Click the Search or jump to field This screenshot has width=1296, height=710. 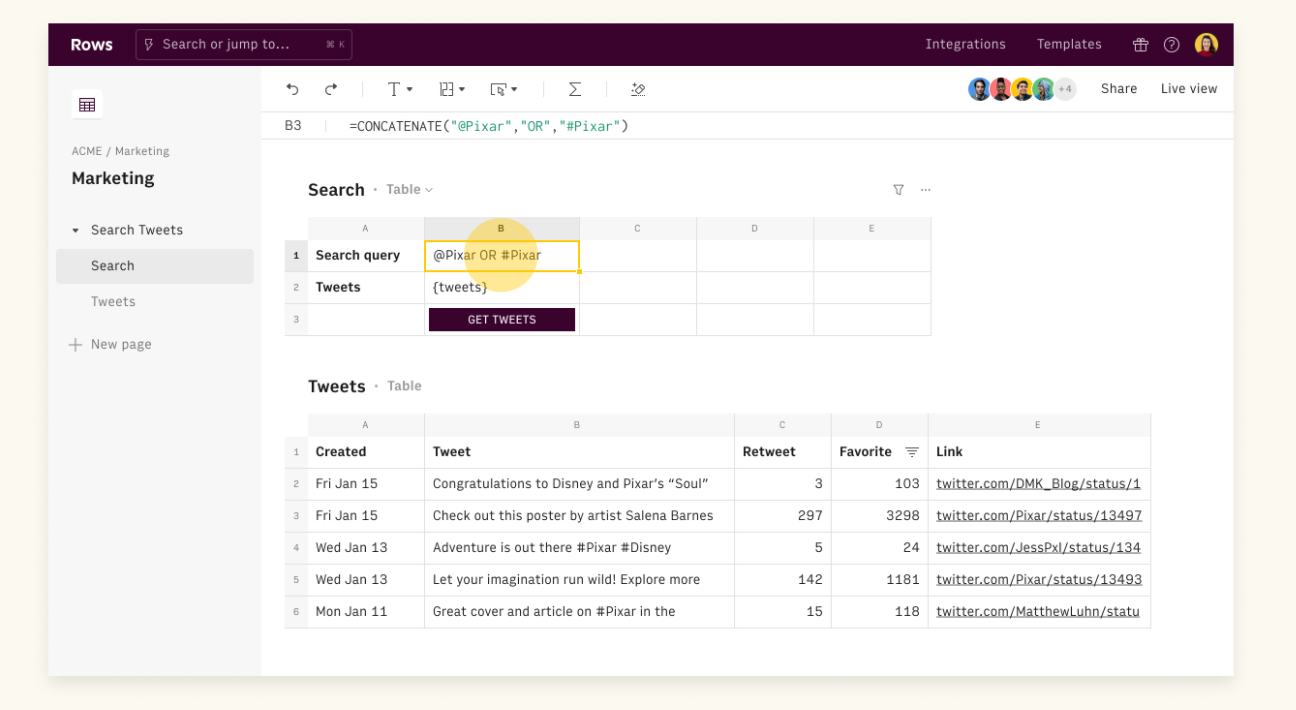coord(244,45)
